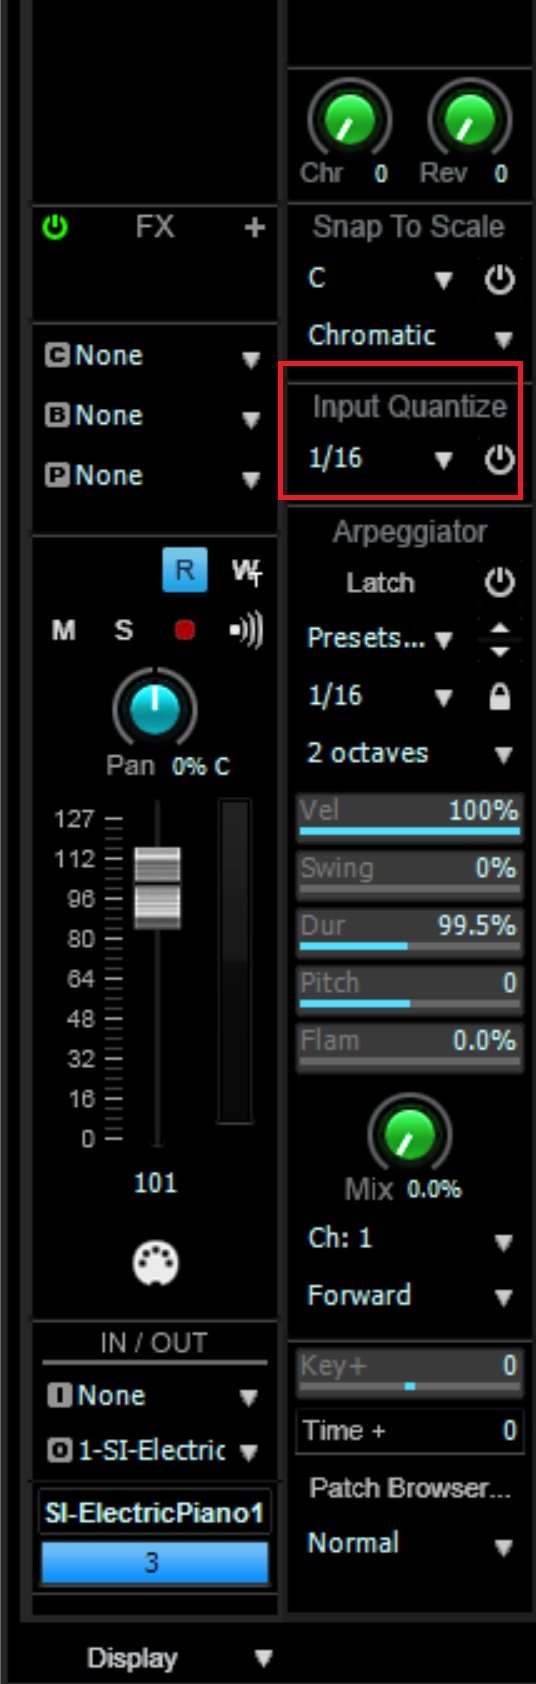
Task: Open the Display menu at bottom
Action: 180,1658
